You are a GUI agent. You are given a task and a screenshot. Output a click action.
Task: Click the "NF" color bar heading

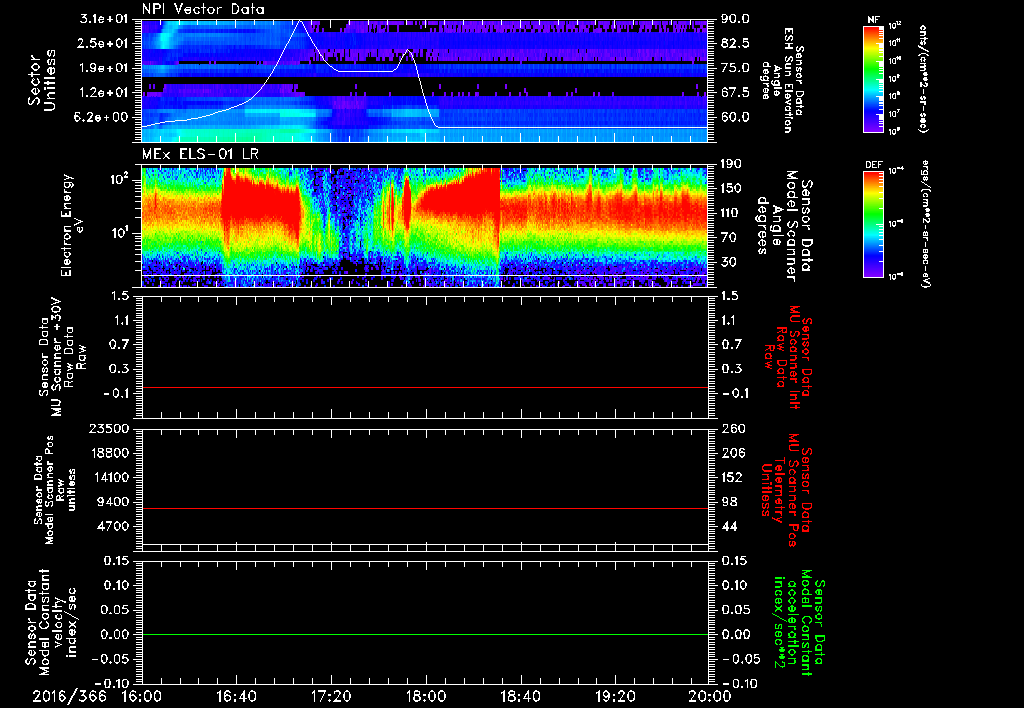(873, 20)
